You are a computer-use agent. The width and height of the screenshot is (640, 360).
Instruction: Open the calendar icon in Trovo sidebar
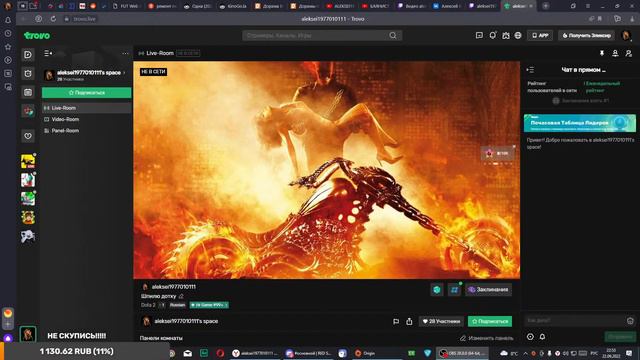28,92
